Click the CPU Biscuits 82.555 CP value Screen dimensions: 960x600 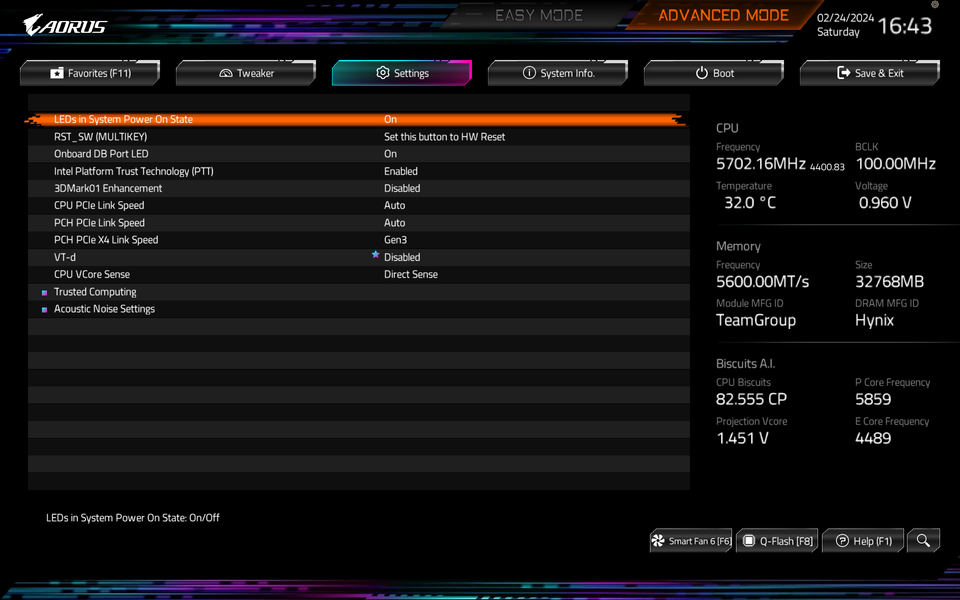tap(751, 399)
